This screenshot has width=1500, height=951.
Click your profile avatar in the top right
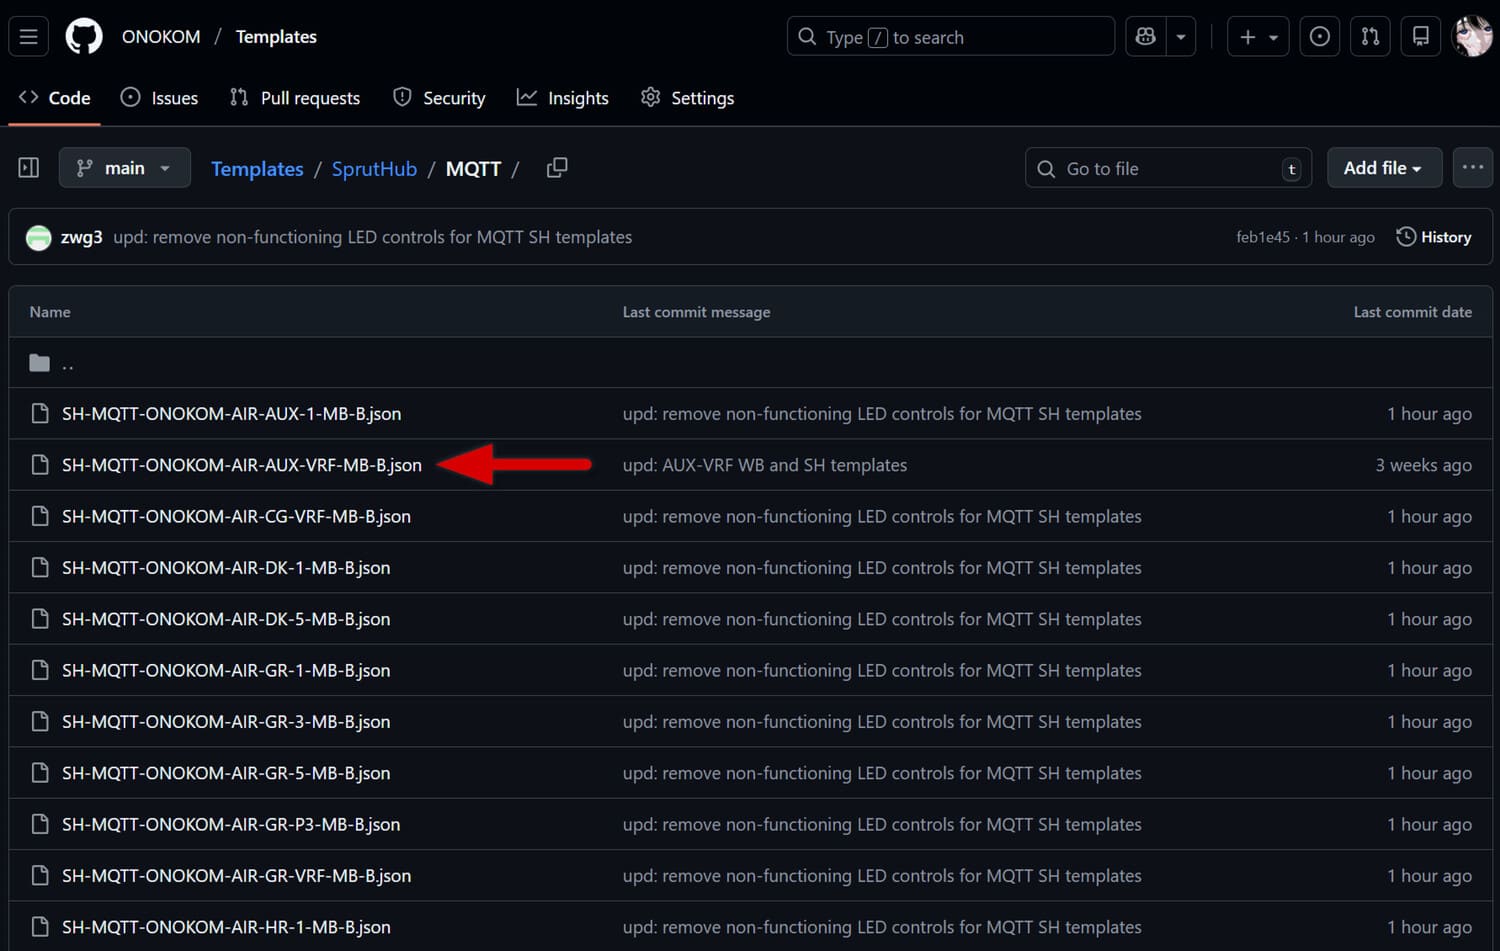[x=1472, y=36]
